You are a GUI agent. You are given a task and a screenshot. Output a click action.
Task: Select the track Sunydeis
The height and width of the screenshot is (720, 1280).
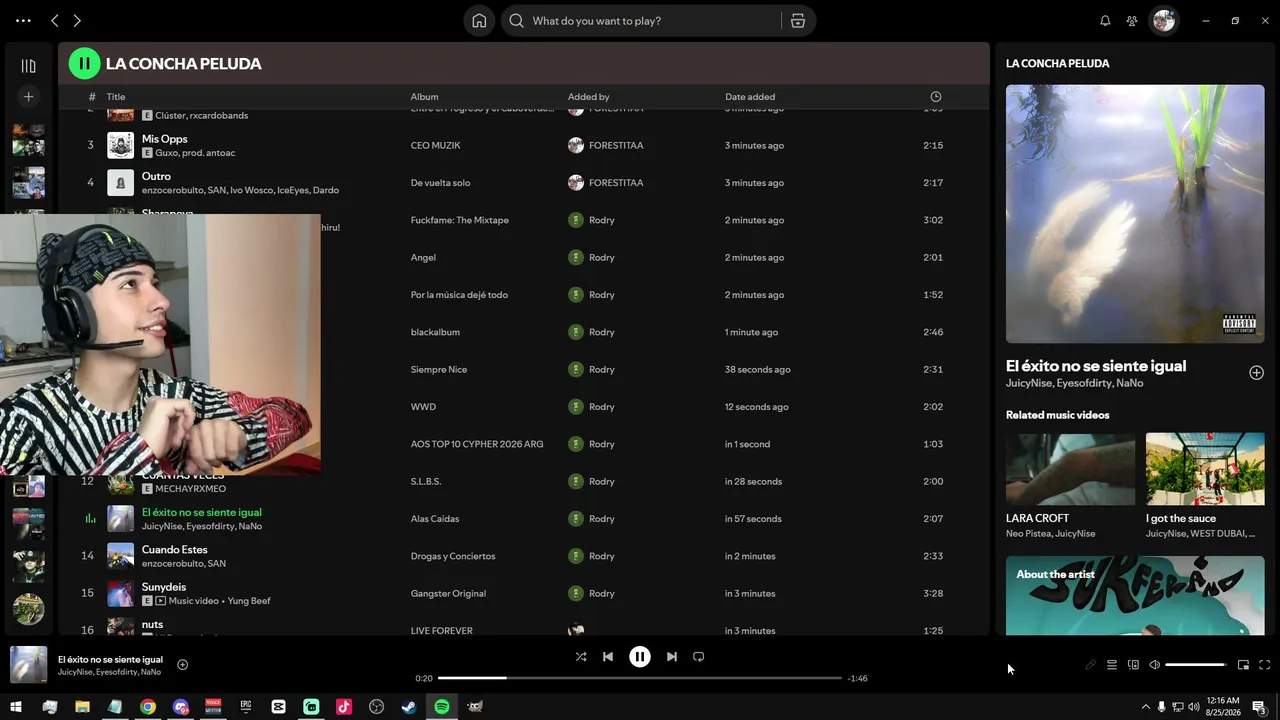point(164,587)
